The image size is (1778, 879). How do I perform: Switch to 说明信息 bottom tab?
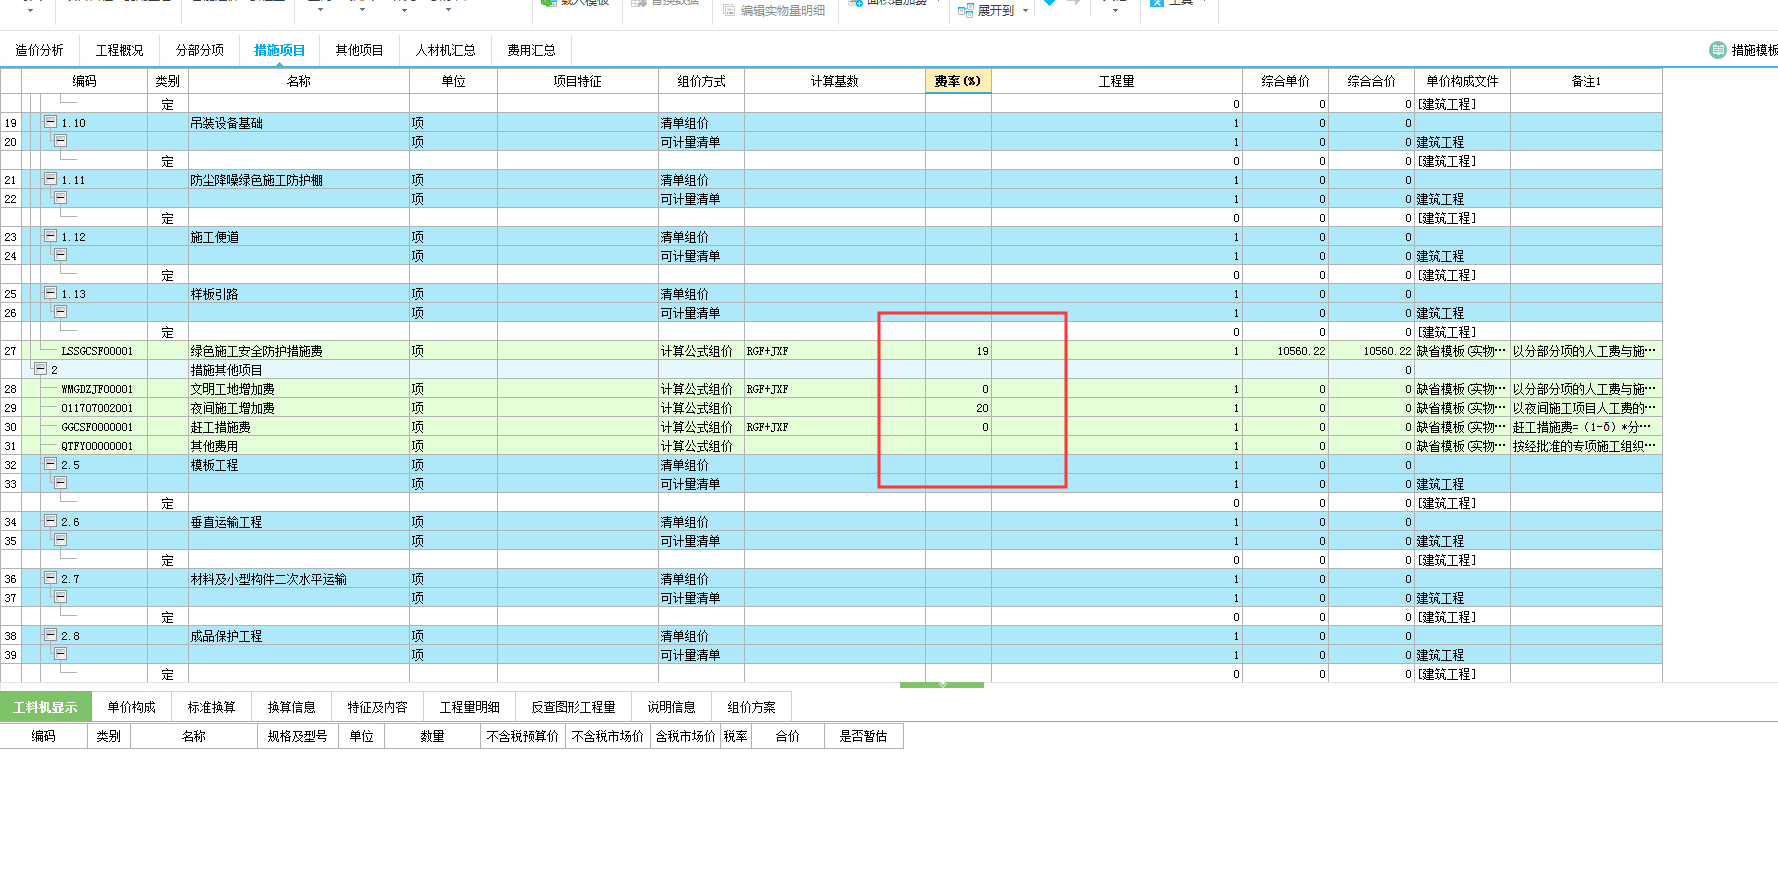tap(671, 707)
